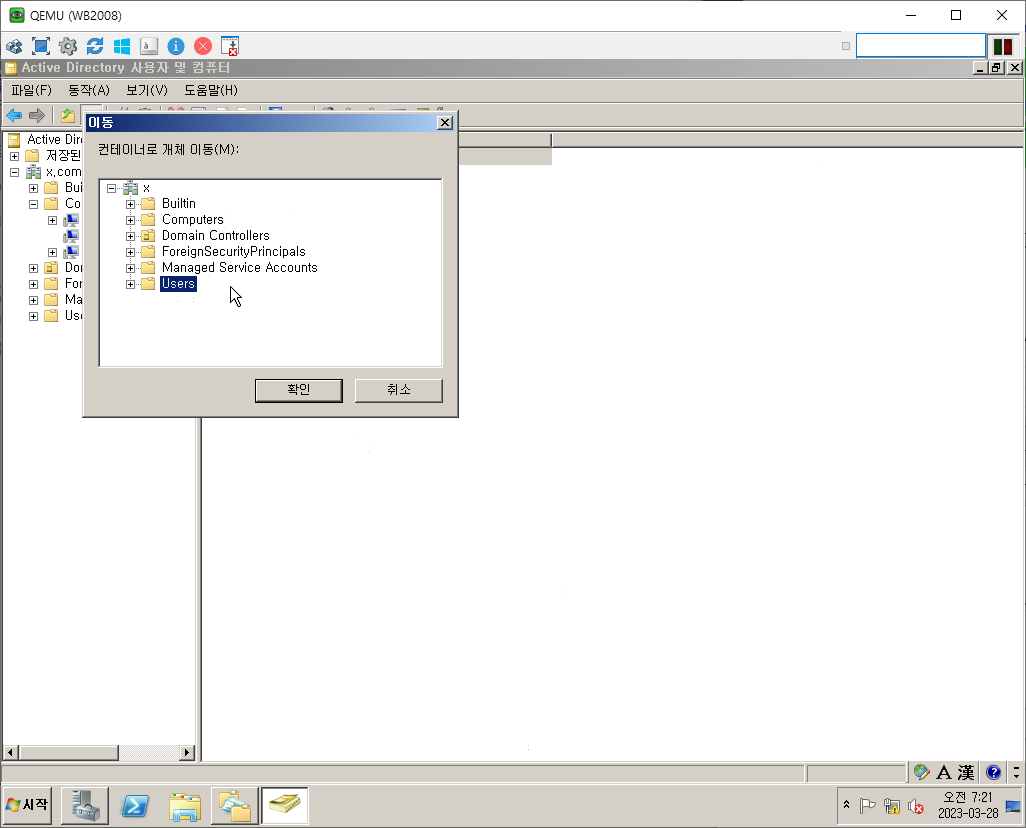
Task: Open the blue info icon in QEMU toolbar
Action: [176, 46]
